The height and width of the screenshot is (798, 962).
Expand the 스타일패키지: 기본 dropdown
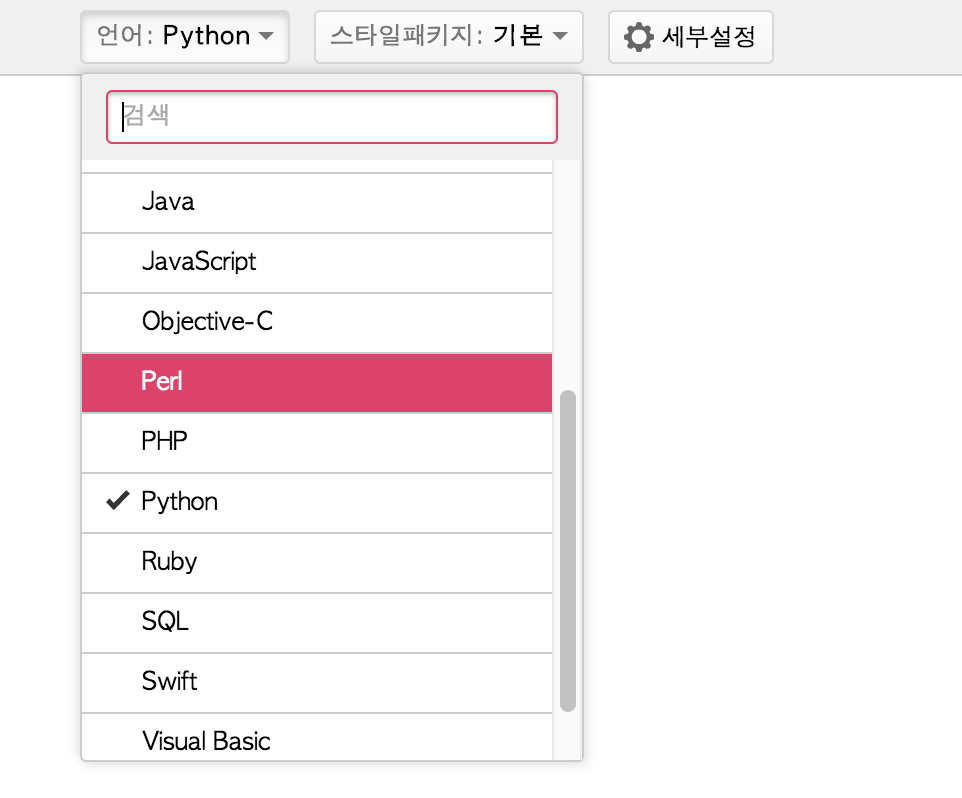coord(448,37)
